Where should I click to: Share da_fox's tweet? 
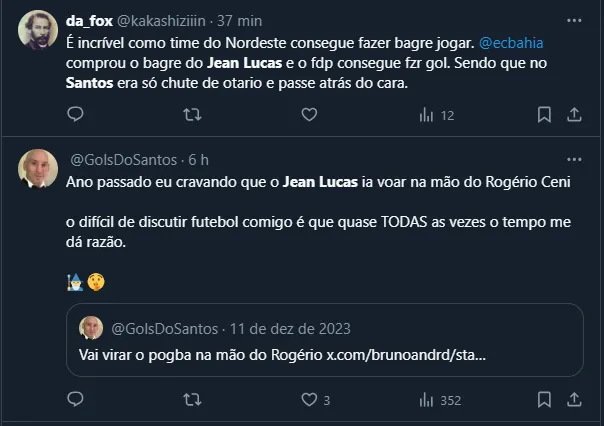[575, 115]
